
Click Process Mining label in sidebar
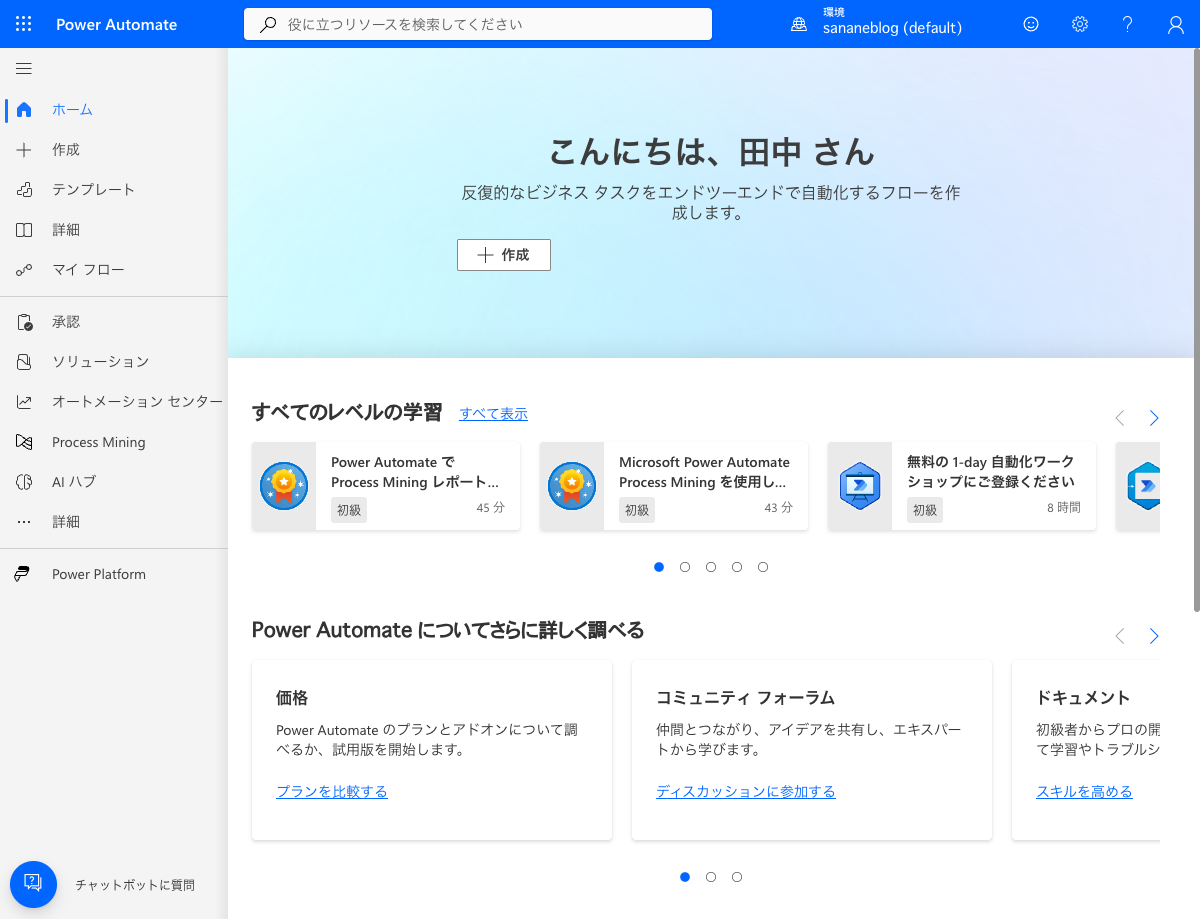(99, 442)
